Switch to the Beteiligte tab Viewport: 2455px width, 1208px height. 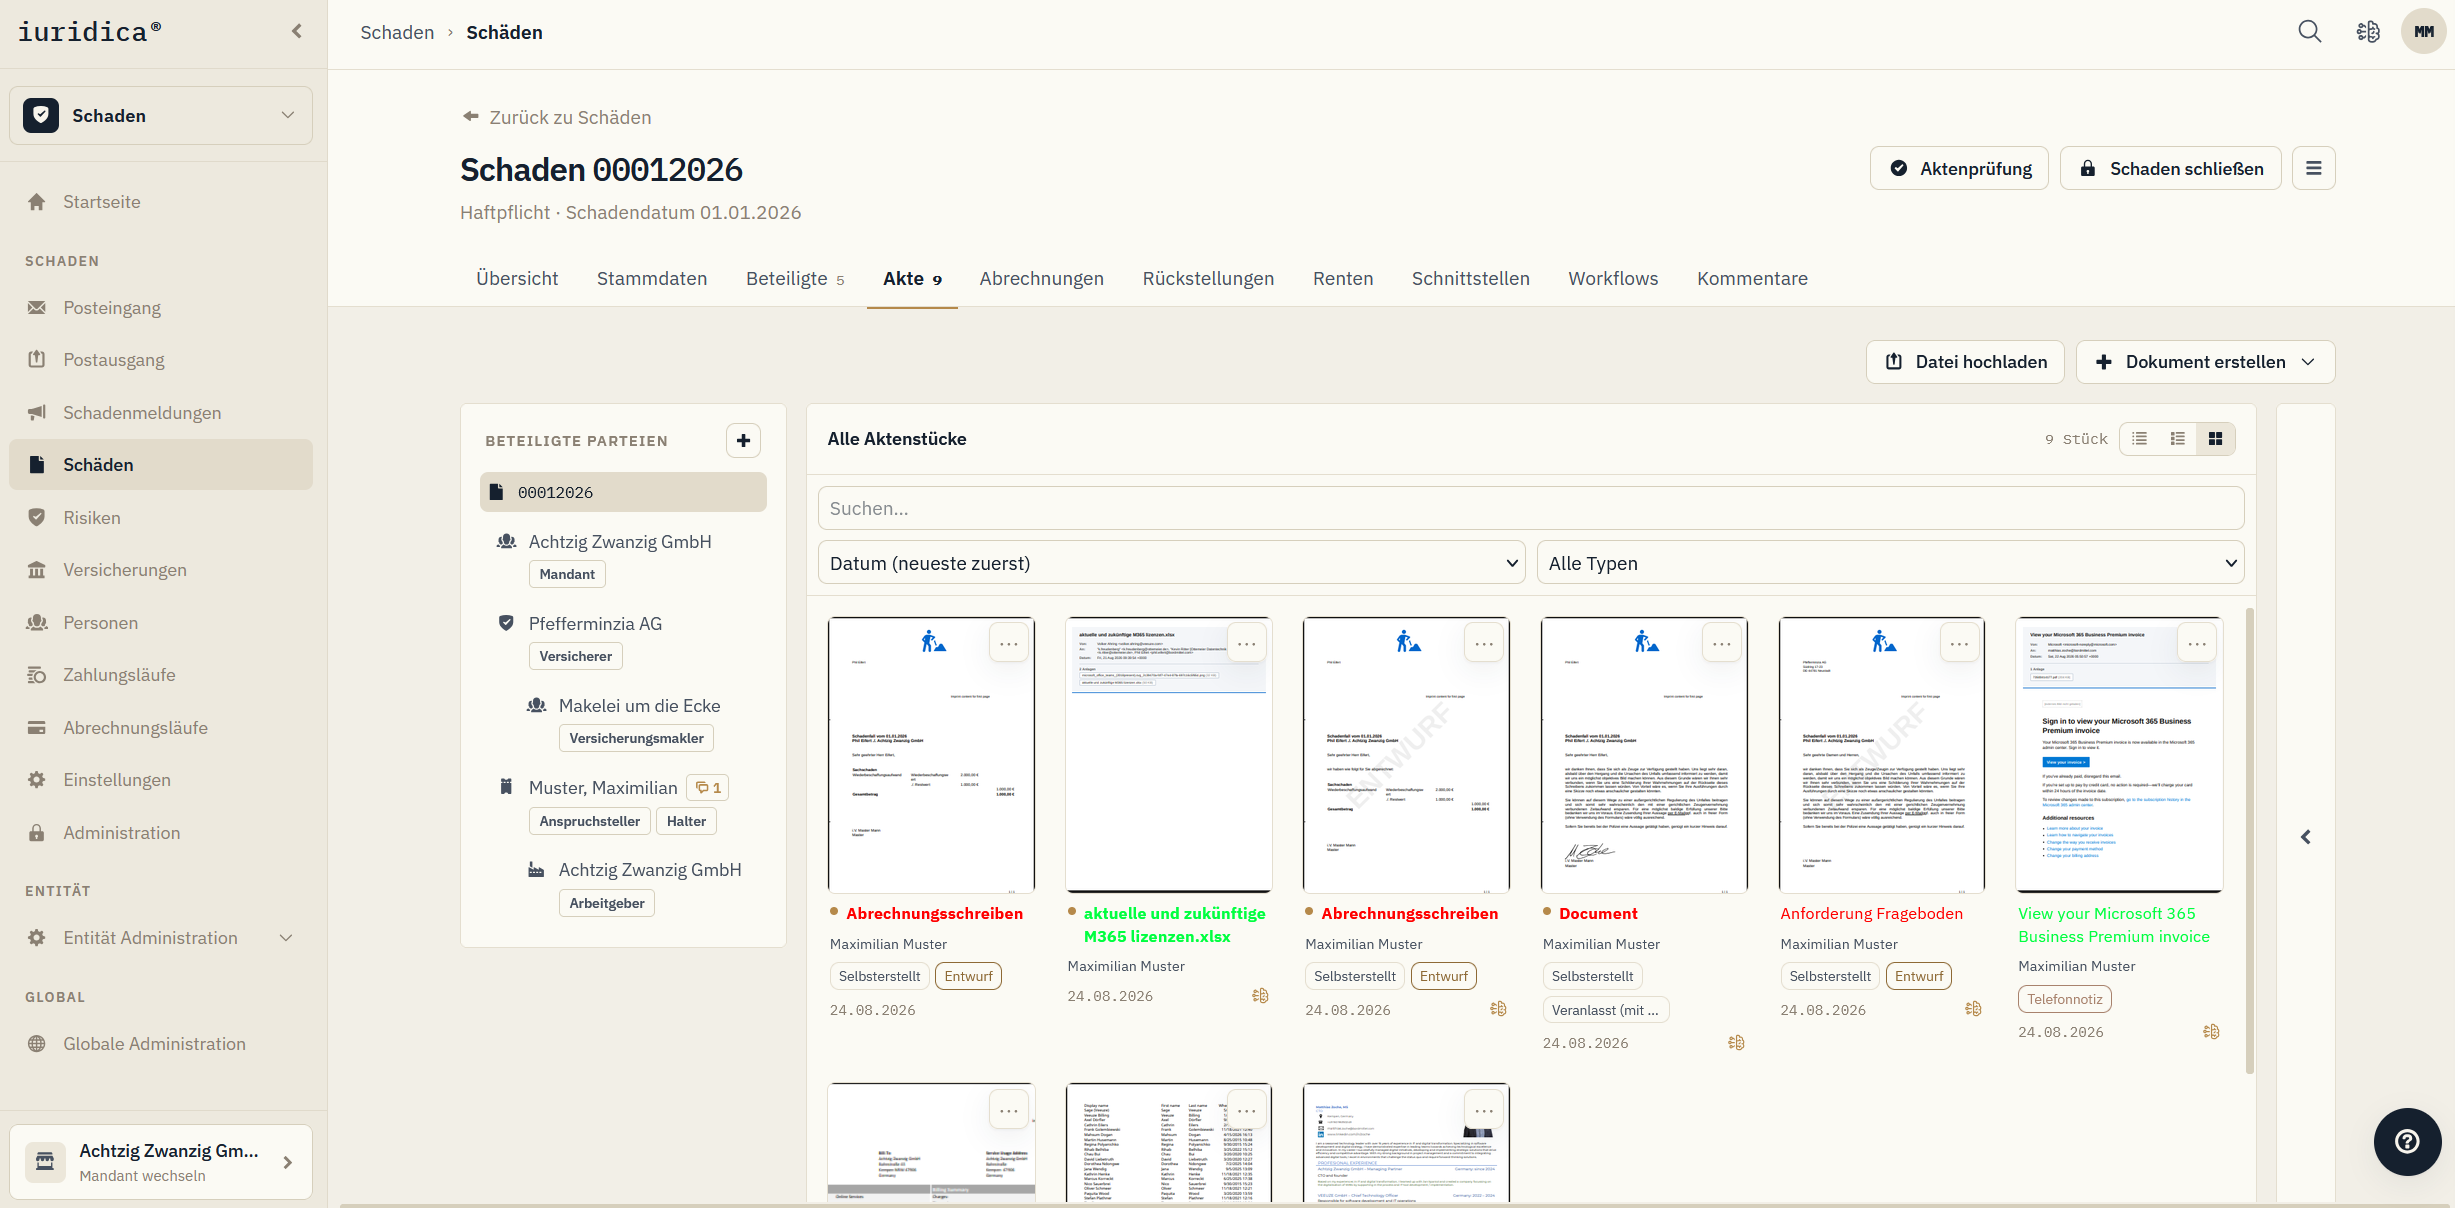click(x=795, y=279)
